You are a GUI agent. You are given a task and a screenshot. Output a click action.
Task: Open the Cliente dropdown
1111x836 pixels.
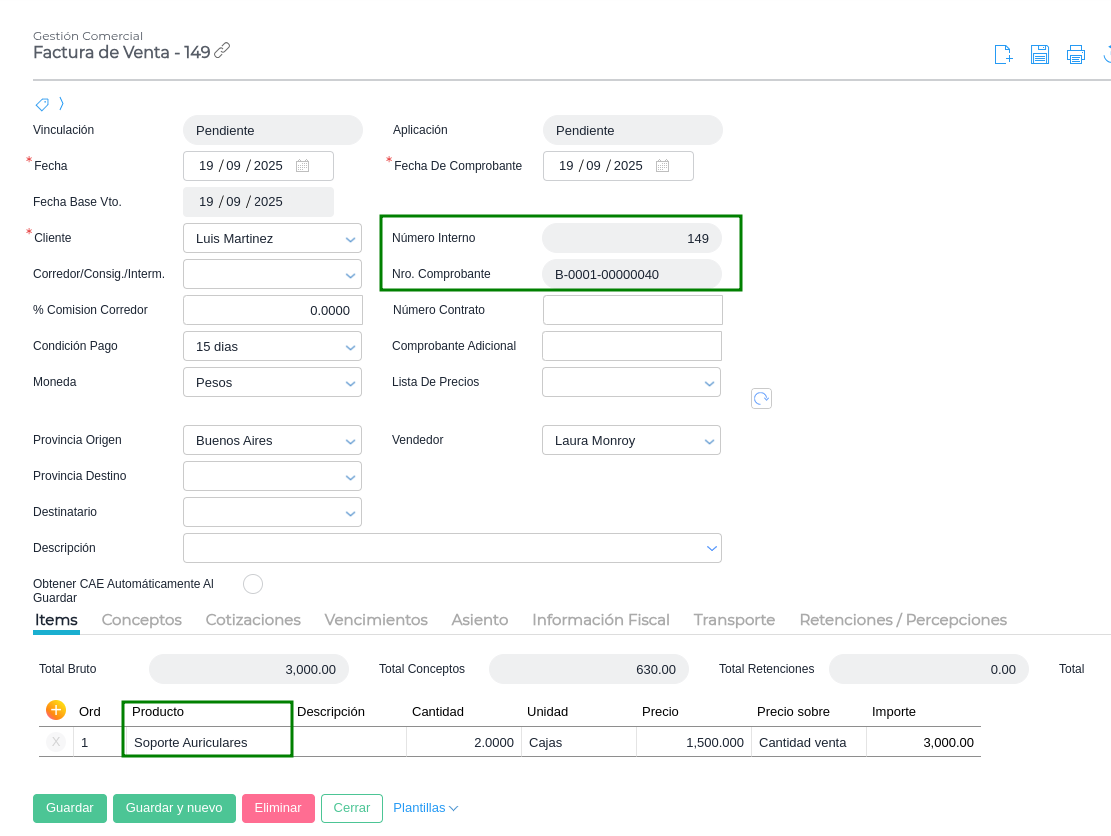tap(350, 239)
